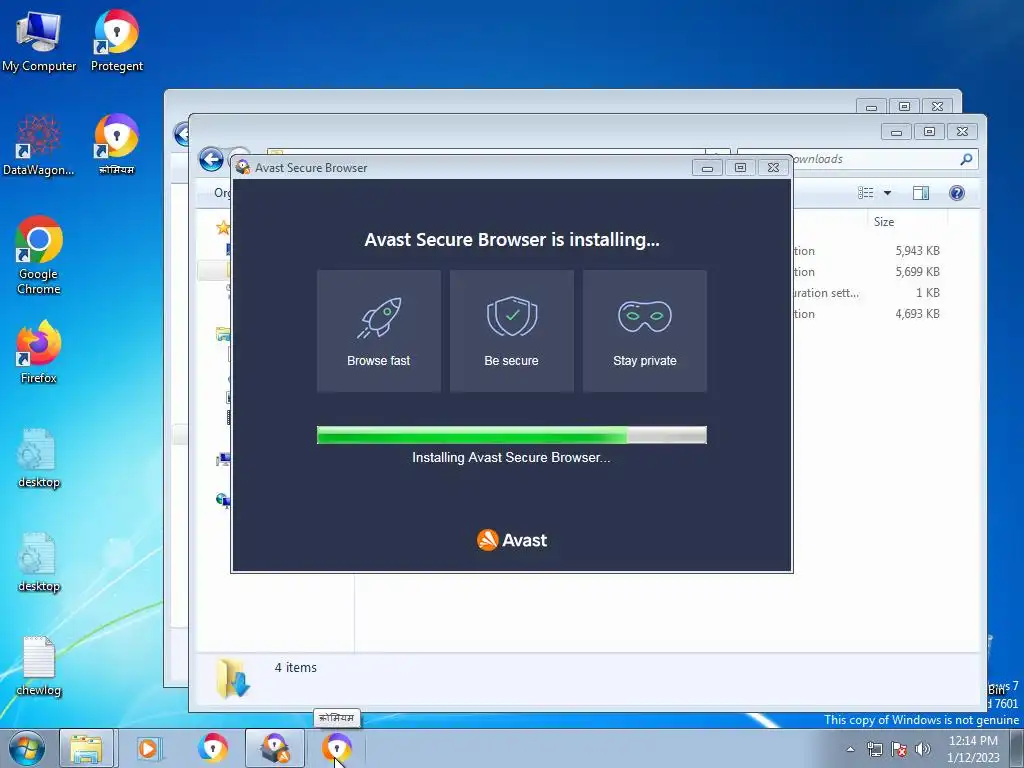The width and height of the screenshot is (1024, 768).
Task: Open the network tray icon
Action: tap(874, 749)
